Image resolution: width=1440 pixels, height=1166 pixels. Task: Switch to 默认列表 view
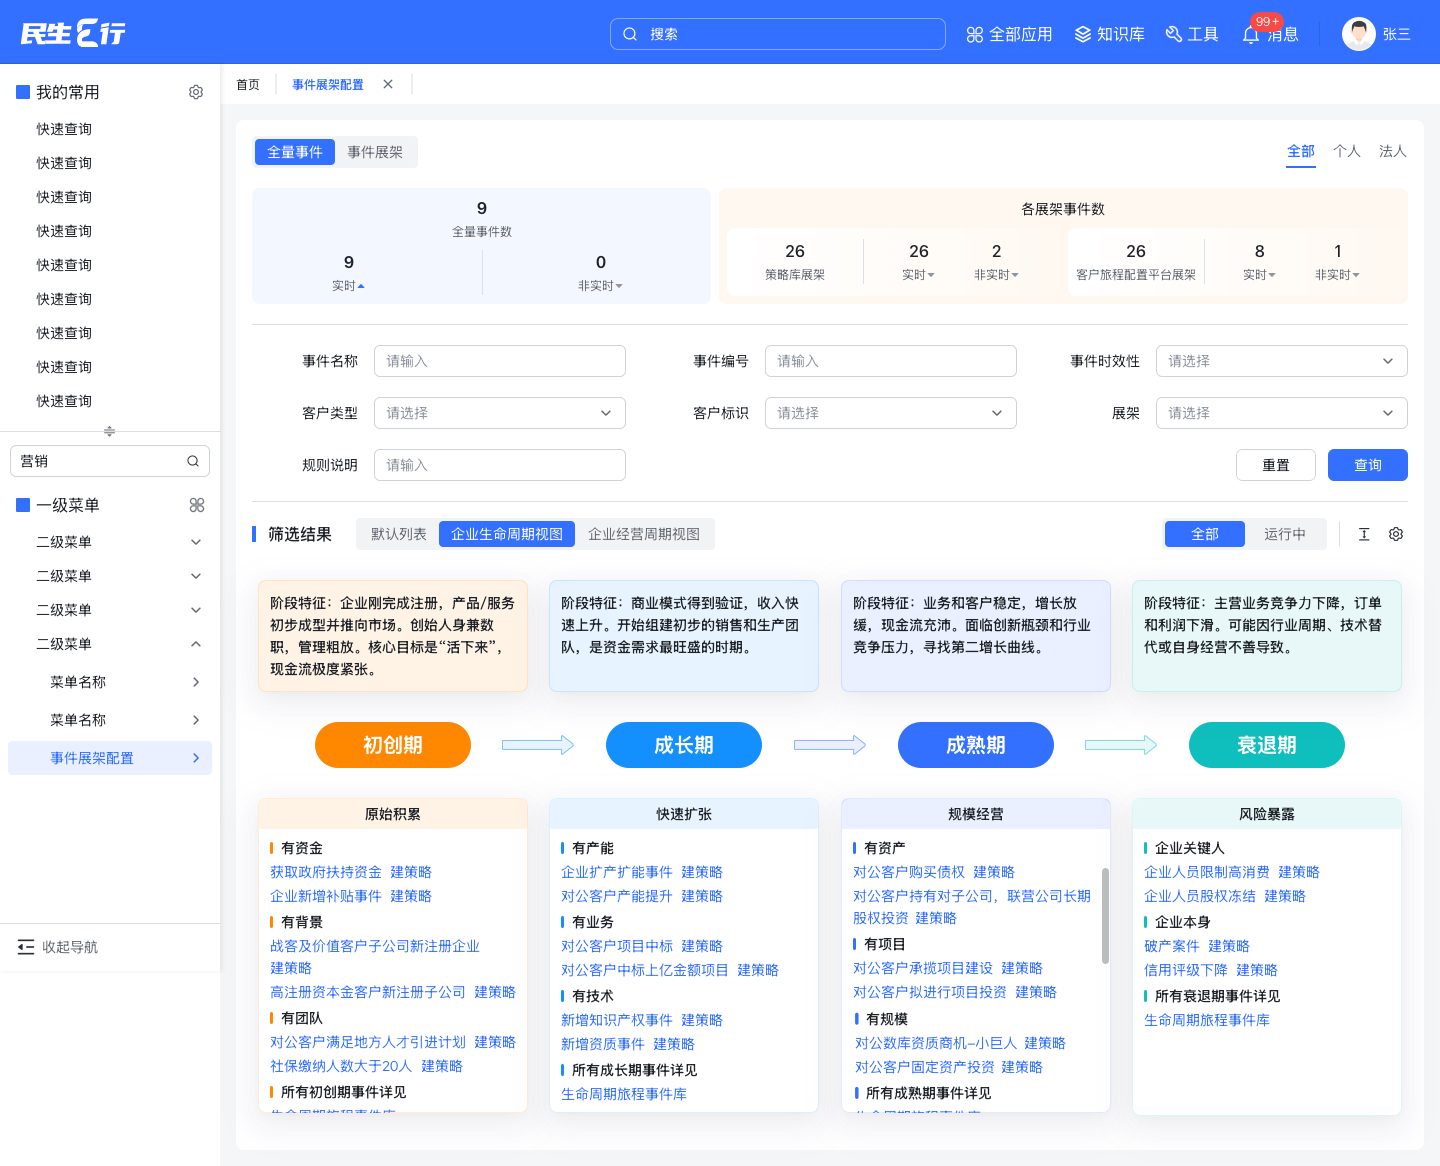(399, 534)
